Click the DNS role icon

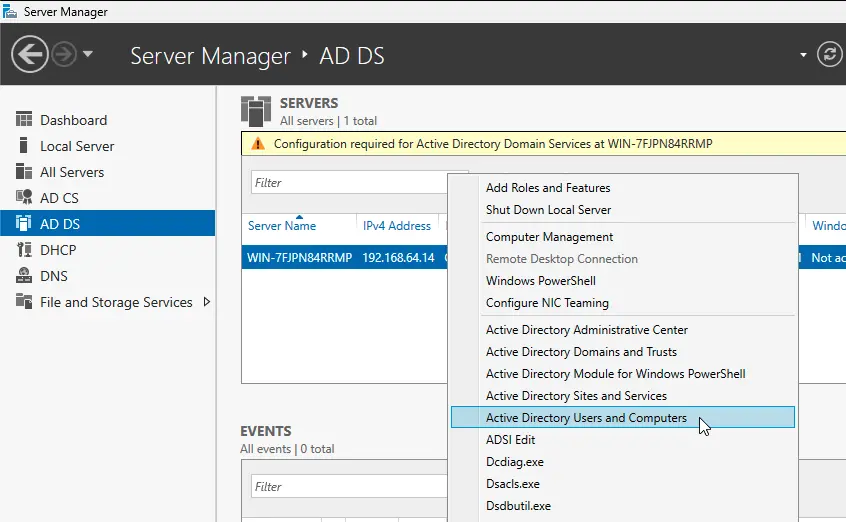tap(24, 276)
